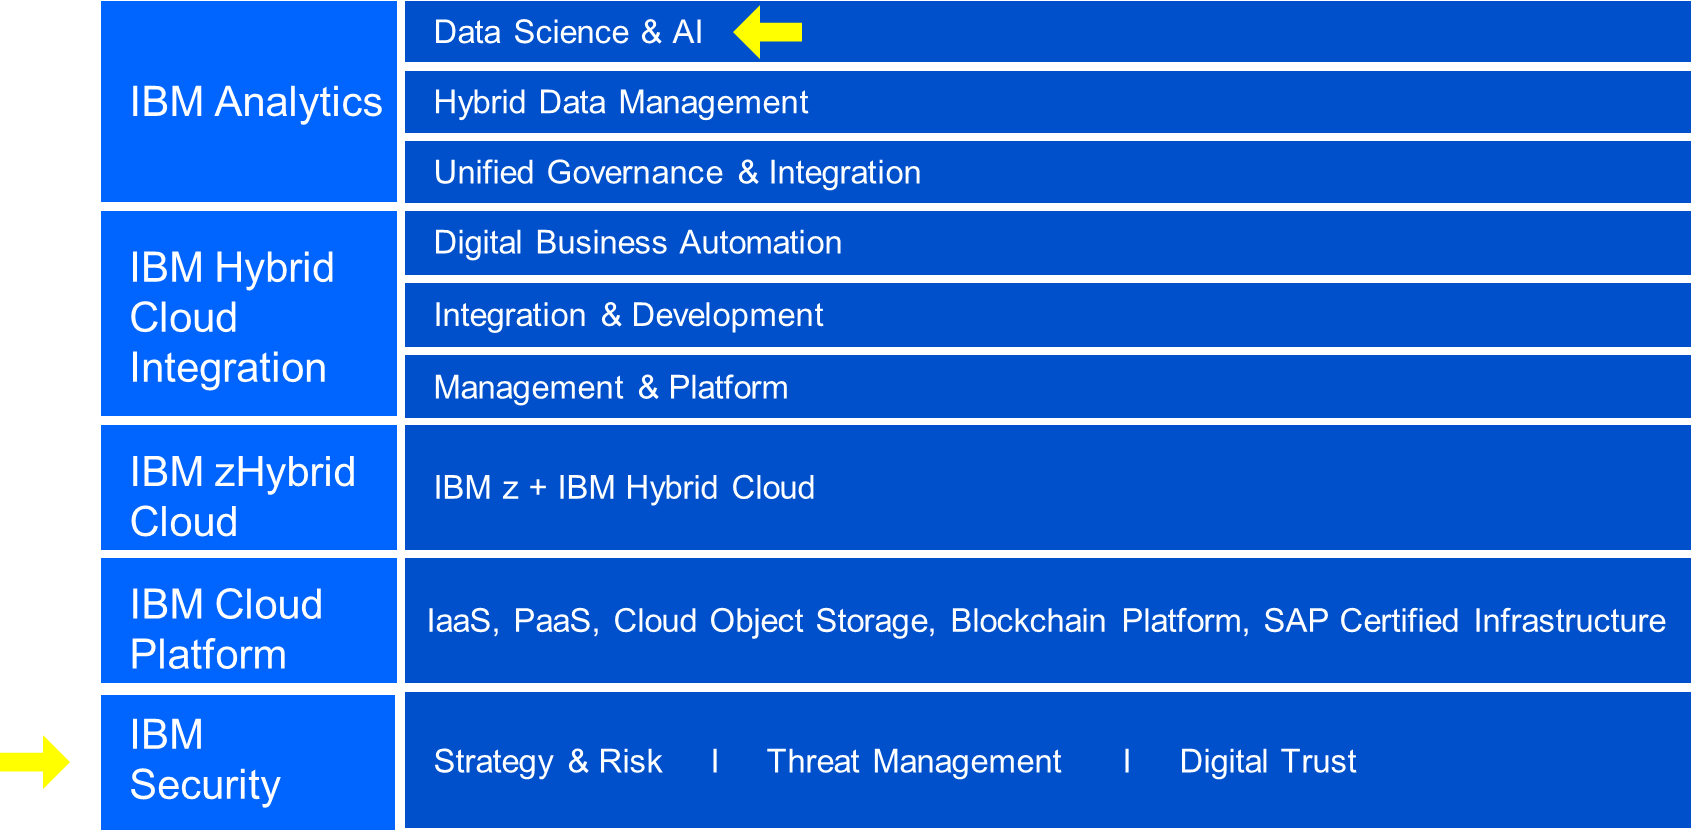Select the IBM Cloud Platform block
This screenshot has height=834, width=1691.
[x=249, y=621]
